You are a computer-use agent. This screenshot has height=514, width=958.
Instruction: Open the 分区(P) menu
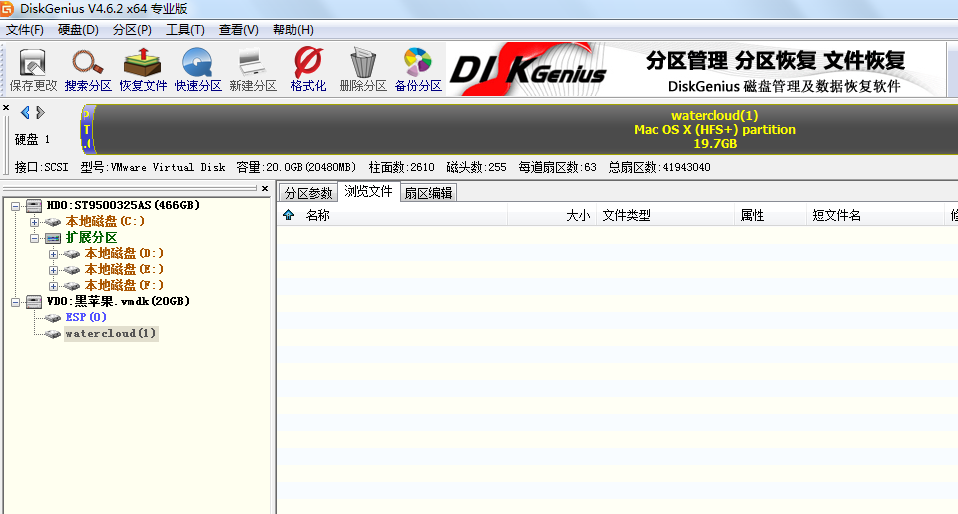132,30
